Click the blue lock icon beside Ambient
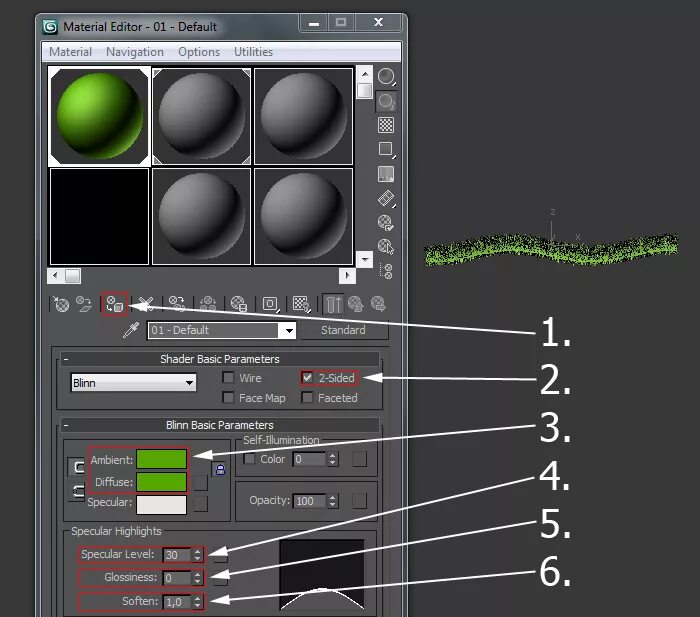 pos(220,470)
